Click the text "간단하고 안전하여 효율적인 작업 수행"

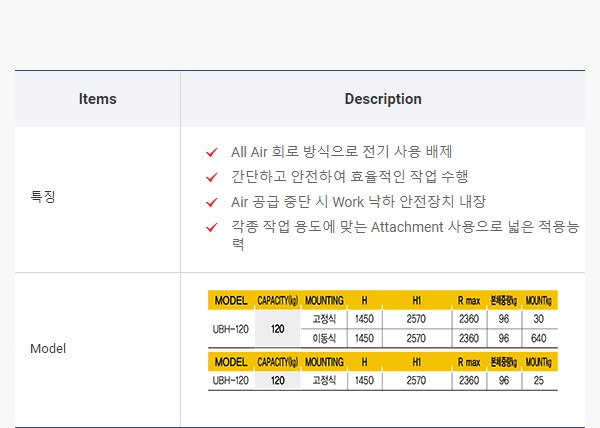349,177
